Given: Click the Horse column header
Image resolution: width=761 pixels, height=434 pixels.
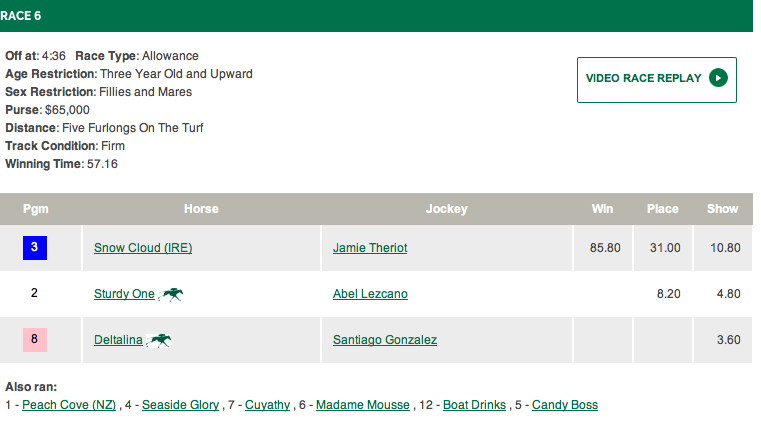Looking at the screenshot, I should tap(201, 209).
